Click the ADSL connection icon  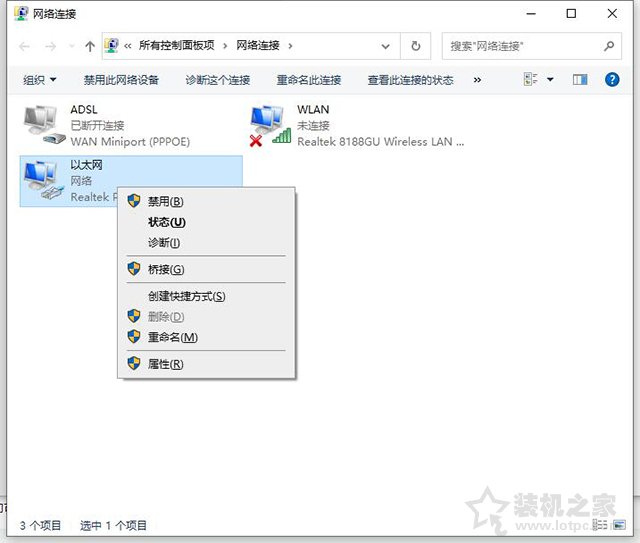[43, 126]
